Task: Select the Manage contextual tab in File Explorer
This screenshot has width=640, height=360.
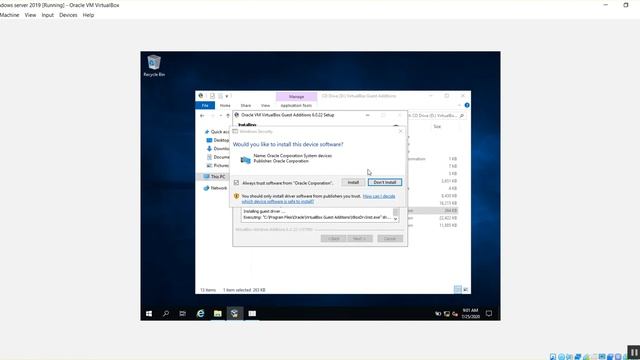Action: pyautogui.click(x=296, y=97)
